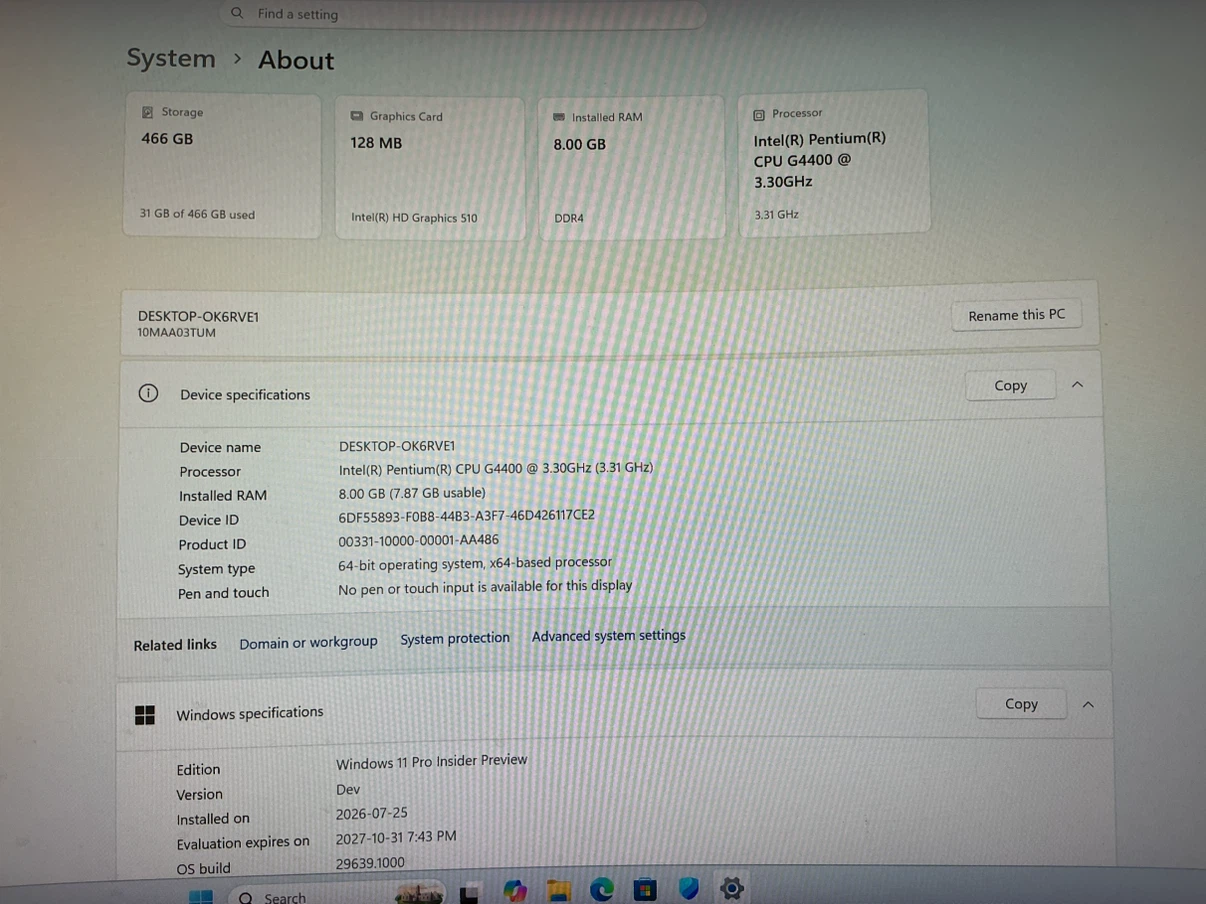The image size is (1206, 904).
Task: Open the Storage card showing 466 GB
Action: (x=222, y=165)
